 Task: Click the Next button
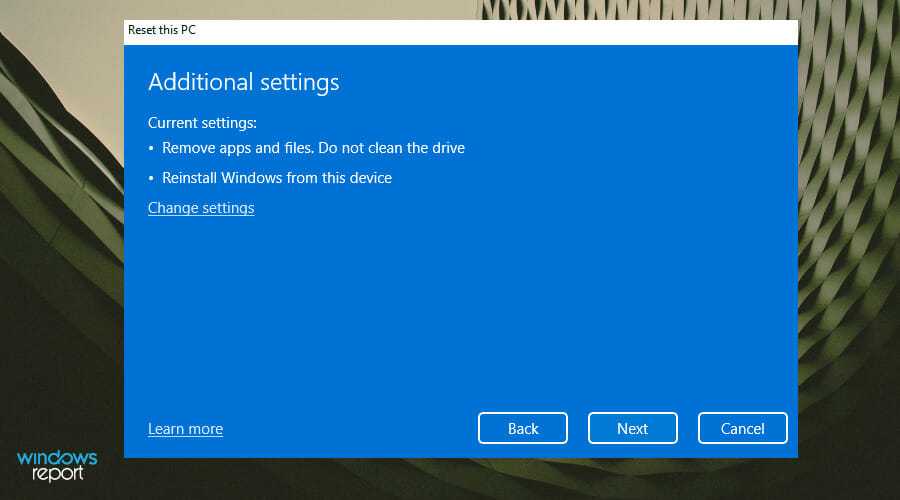tap(633, 428)
